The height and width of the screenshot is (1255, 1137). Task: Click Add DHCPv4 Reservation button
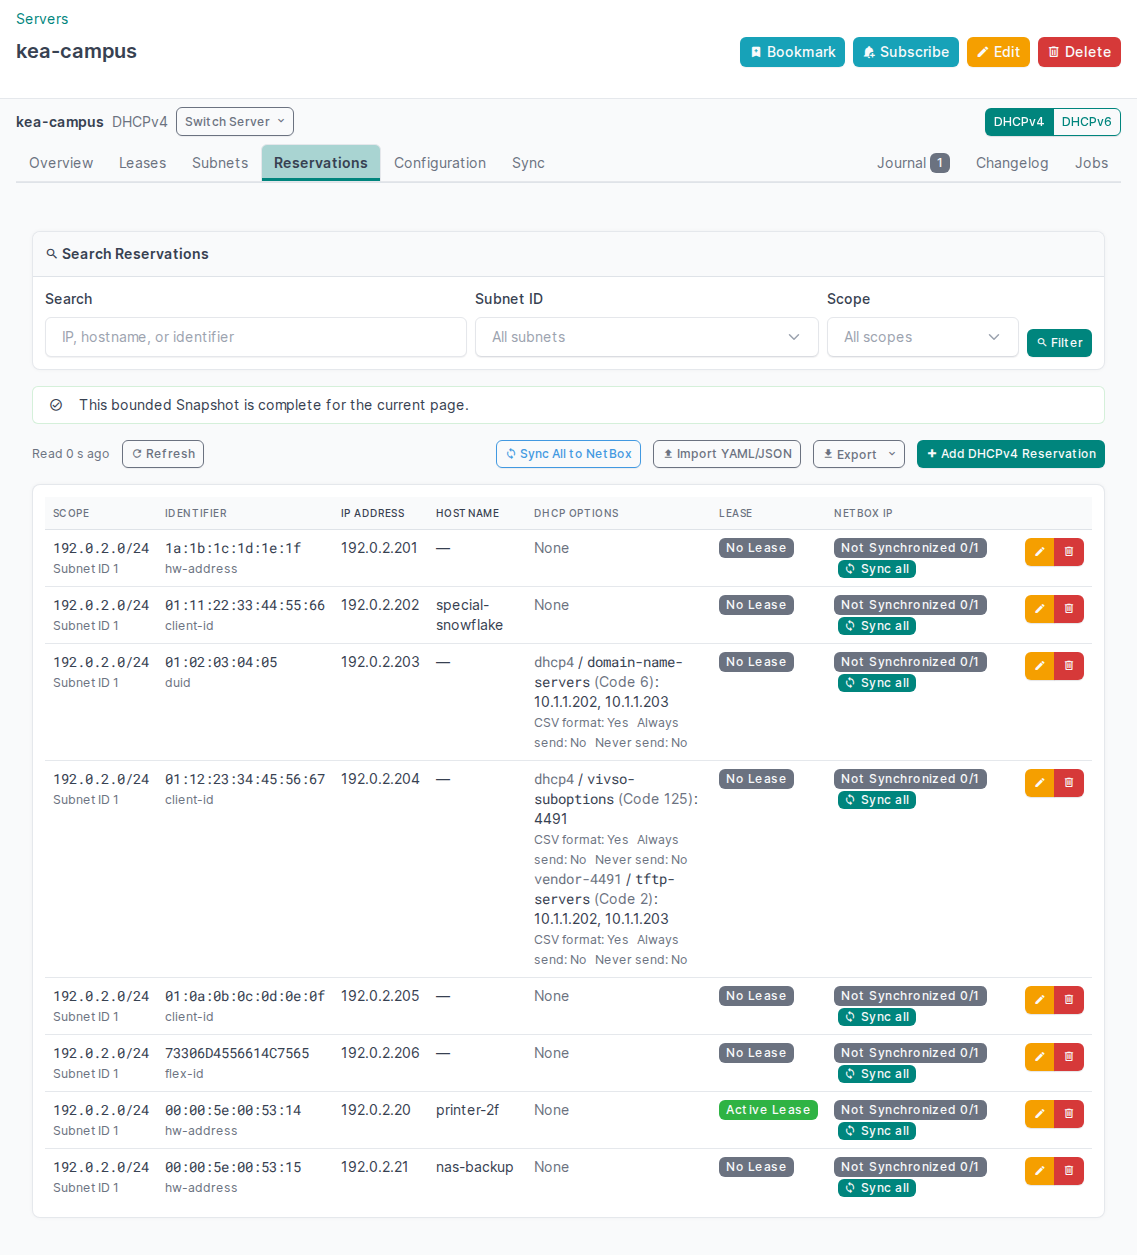pos(1011,454)
